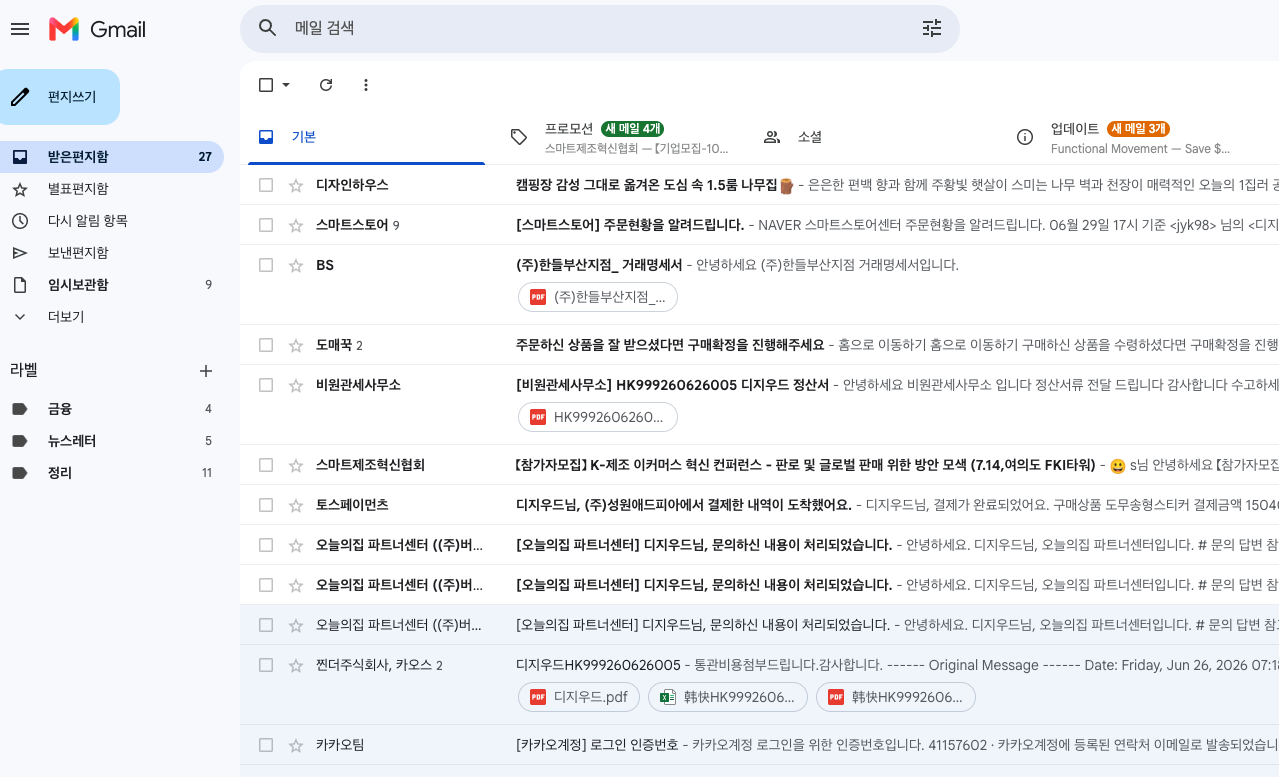Image resolution: width=1279 pixels, height=777 pixels.
Task: Select the 비원관세사무소 email checkbox
Action: click(266, 385)
